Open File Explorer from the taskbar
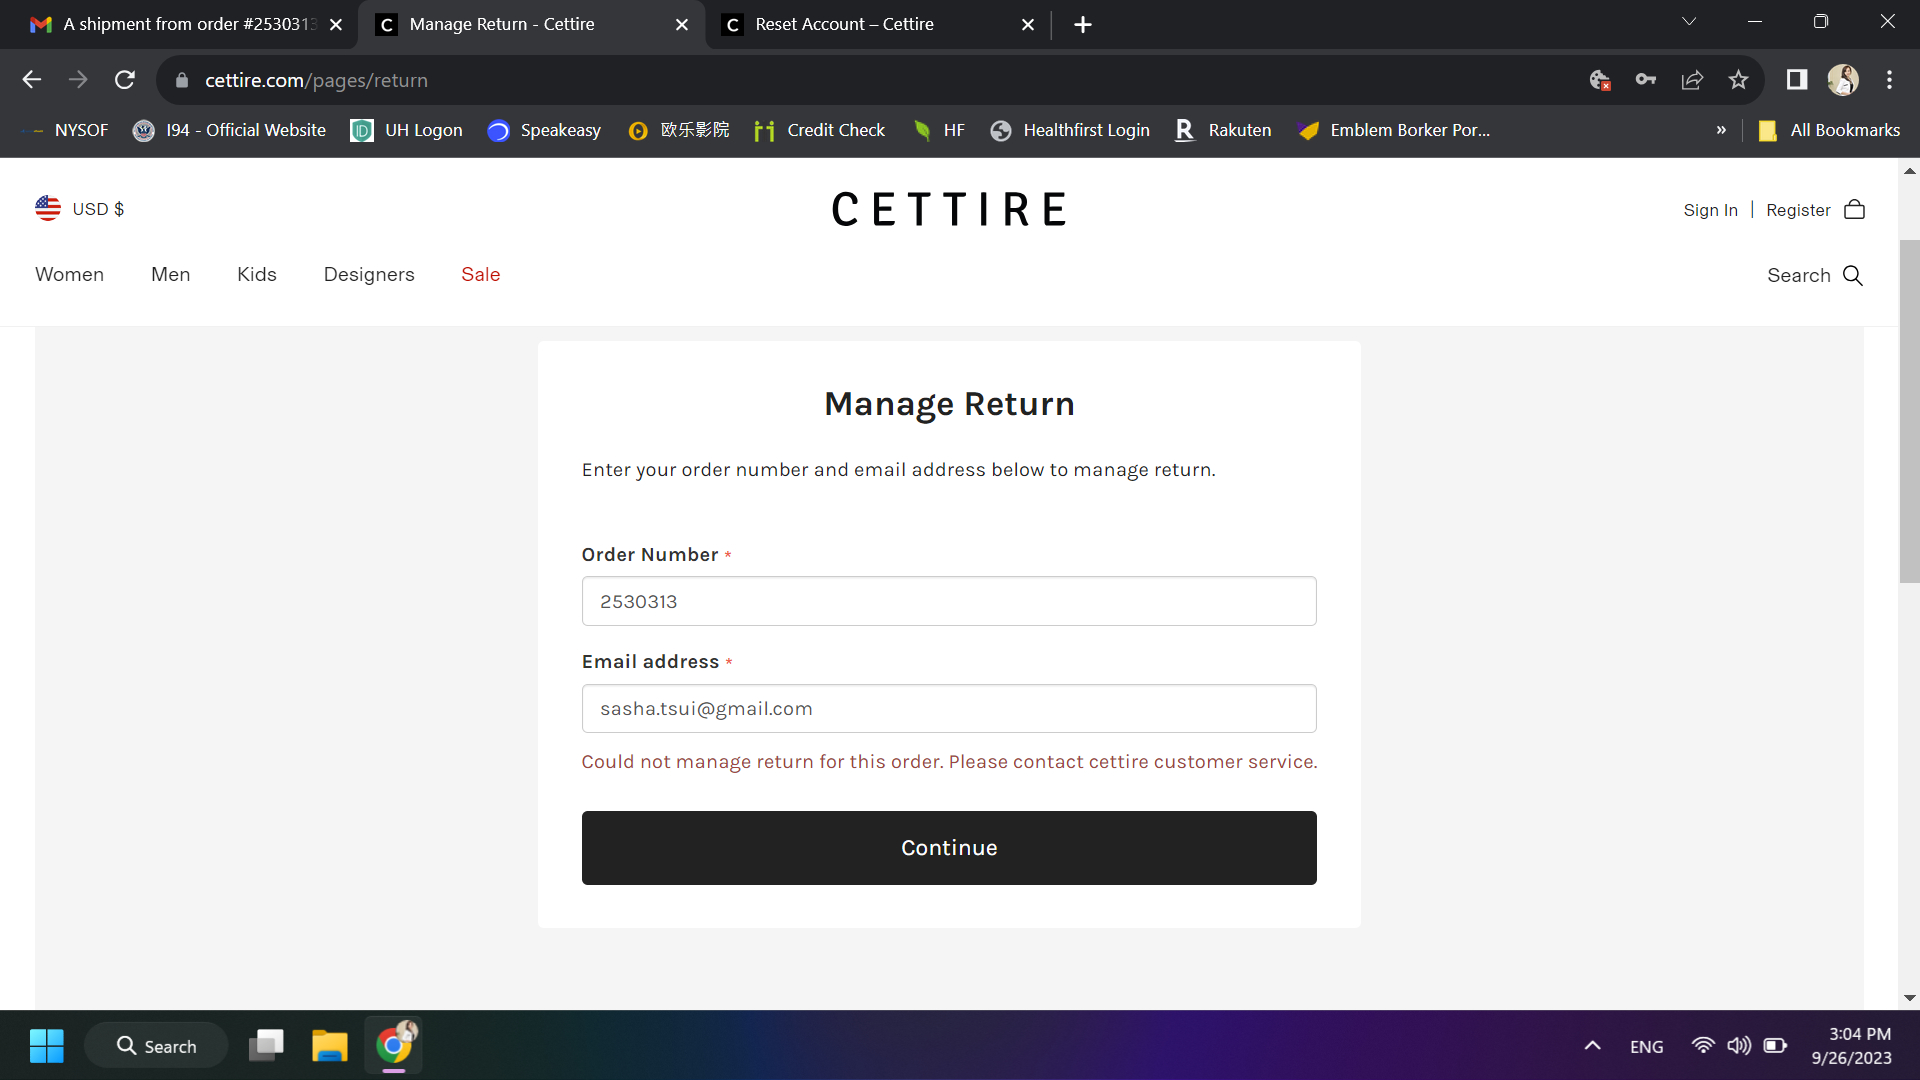 330,1045
